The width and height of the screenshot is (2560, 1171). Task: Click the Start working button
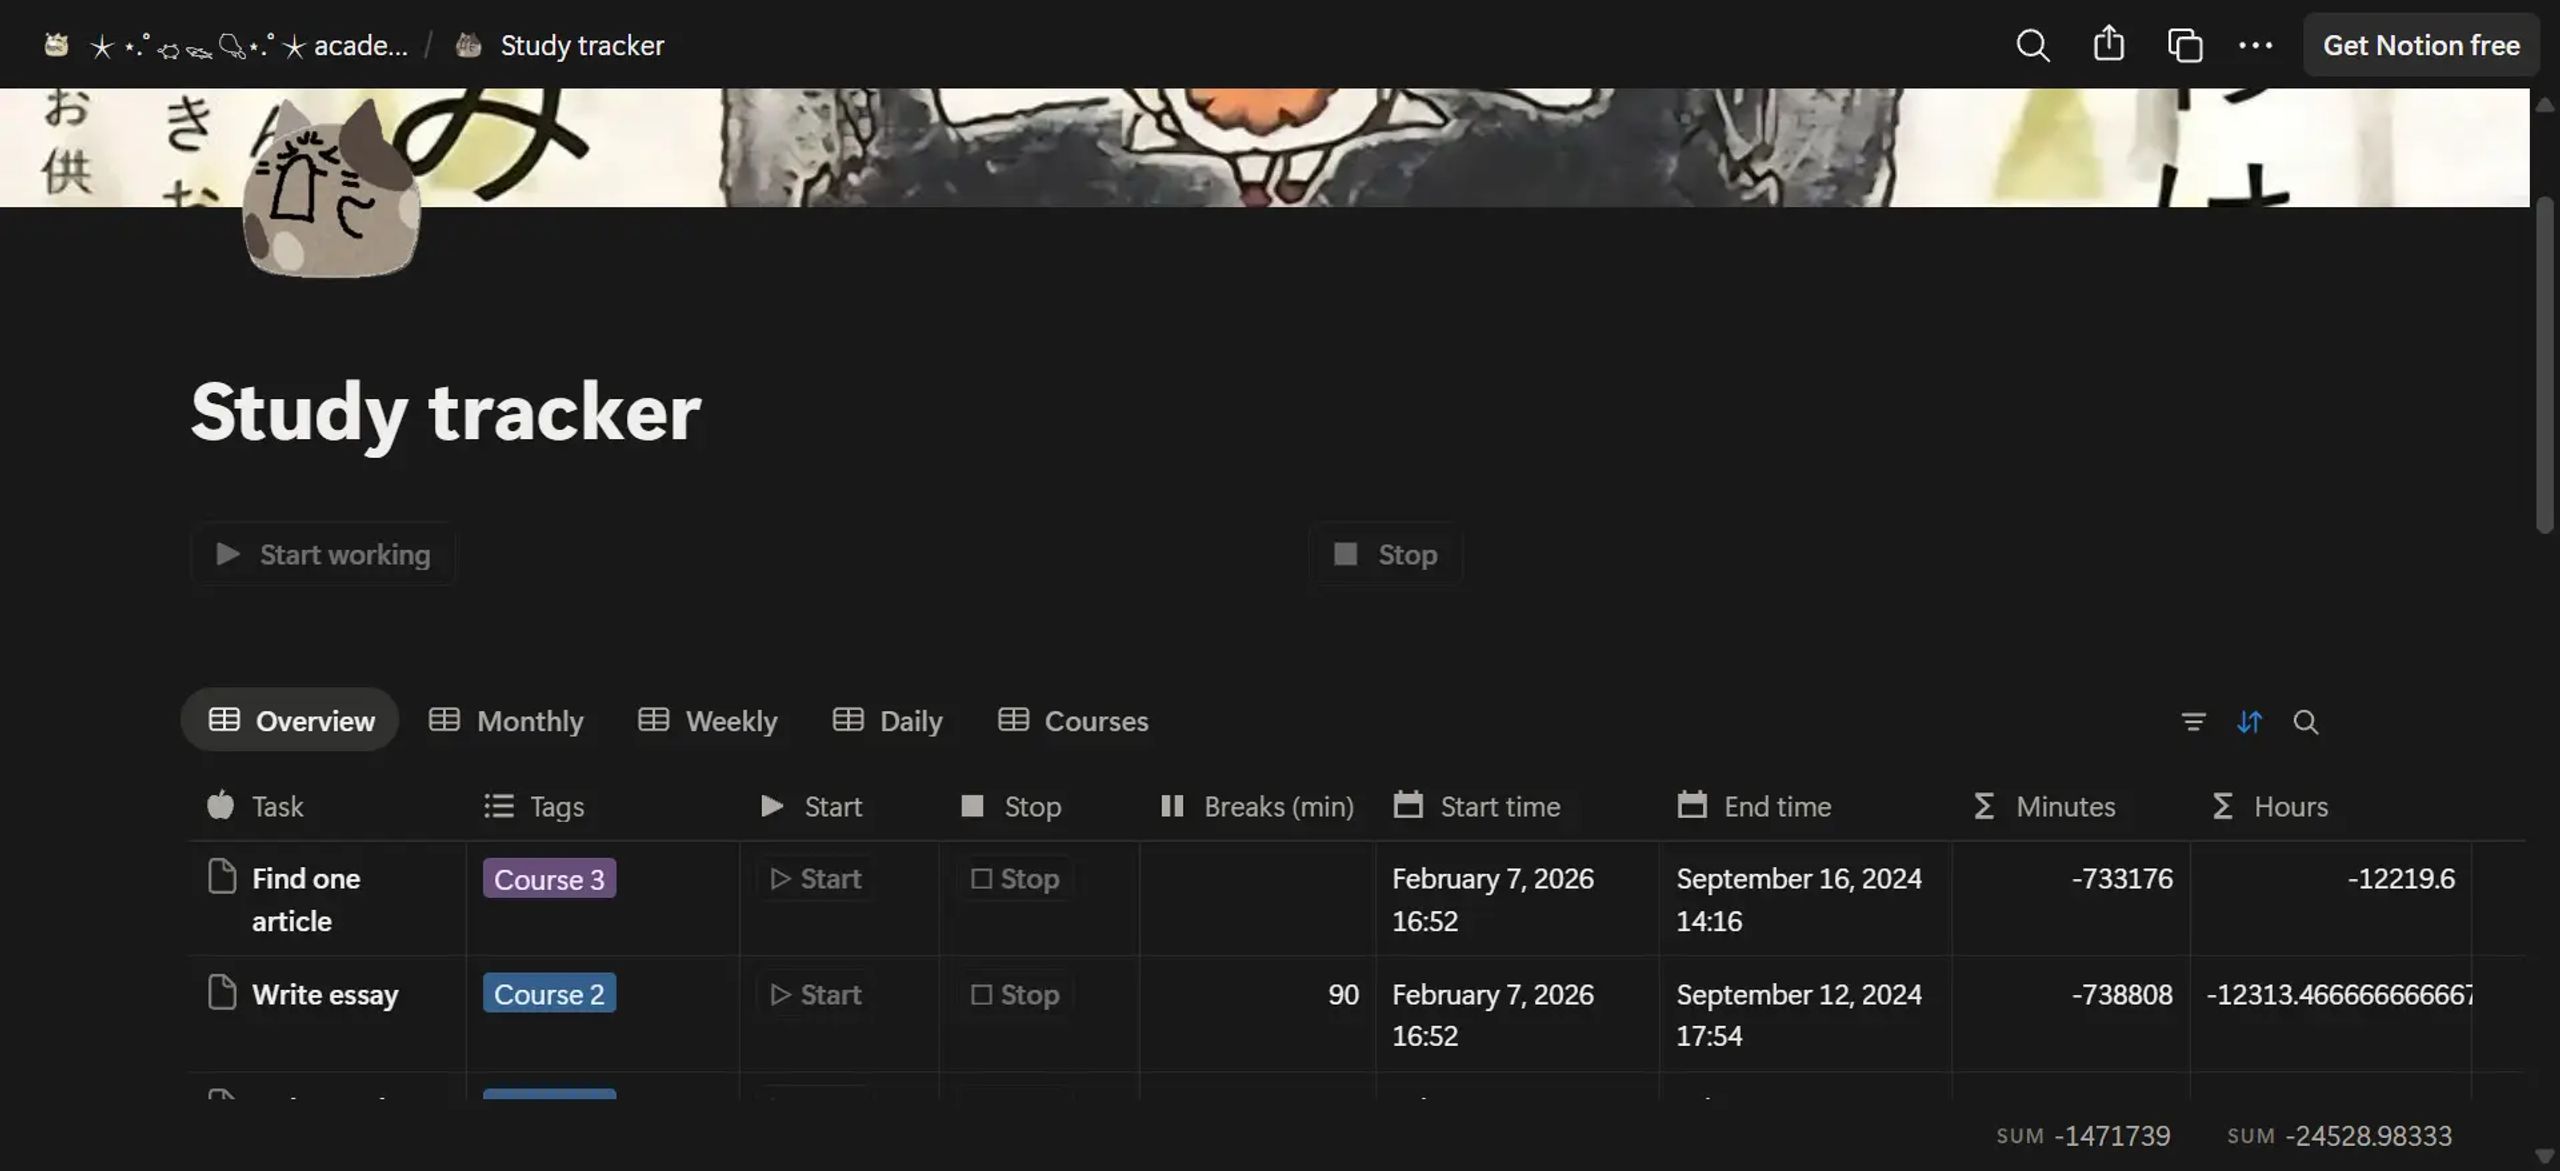click(x=323, y=554)
